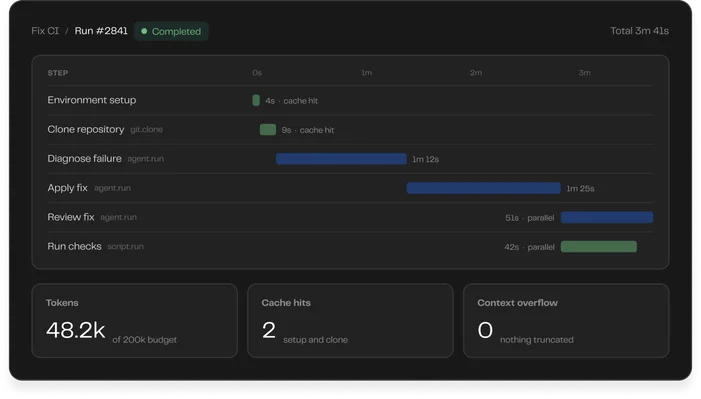Click the Cache hits value 2
This screenshot has height=399, width=701.
pos(269,331)
